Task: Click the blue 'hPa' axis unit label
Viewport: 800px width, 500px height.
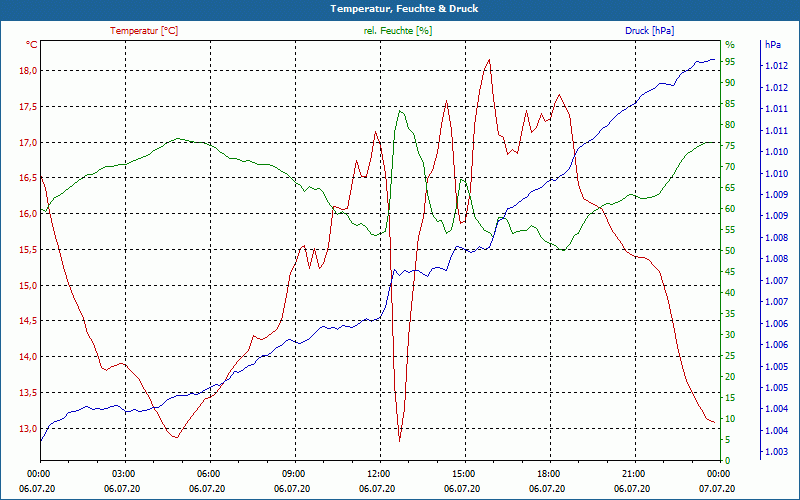Action: [x=772, y=45]
